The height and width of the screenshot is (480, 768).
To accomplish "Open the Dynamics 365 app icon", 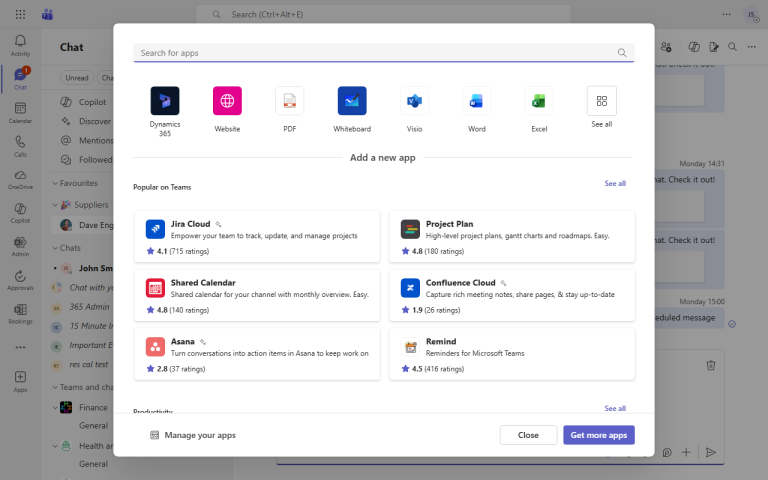I will [x=165, y=101].
